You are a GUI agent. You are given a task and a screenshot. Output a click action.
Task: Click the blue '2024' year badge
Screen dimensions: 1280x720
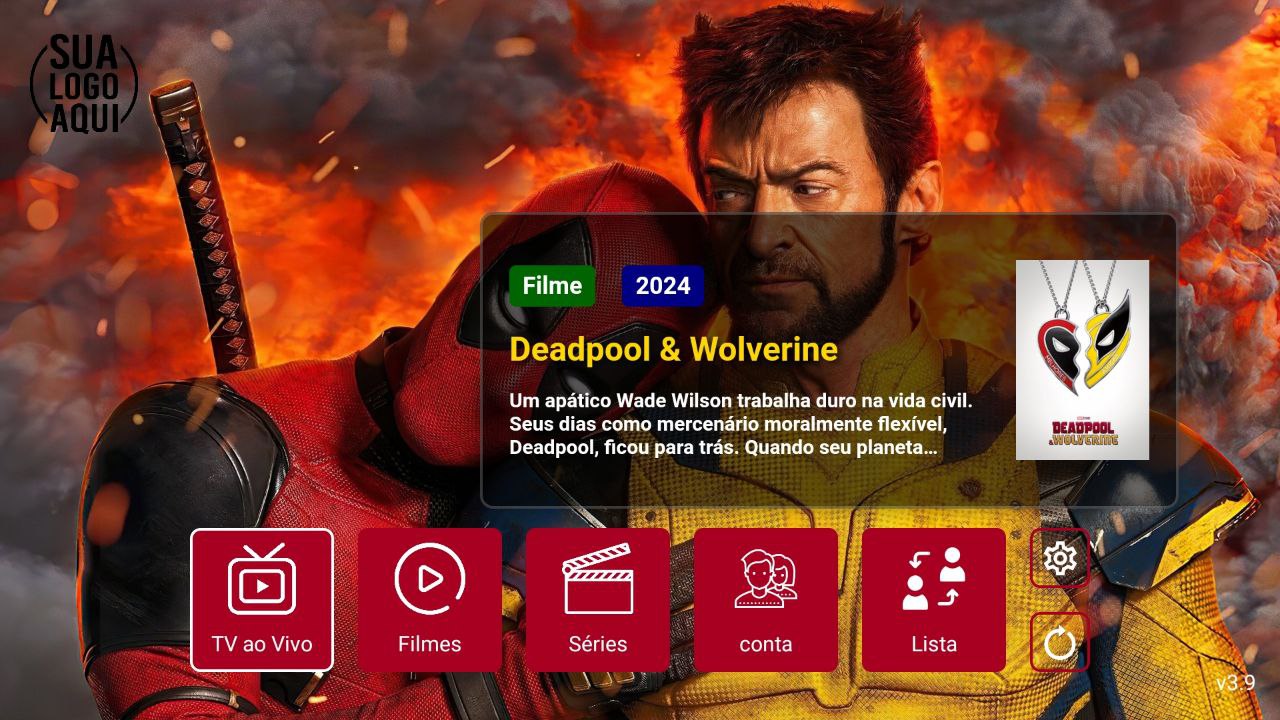[x=663, y=286]
